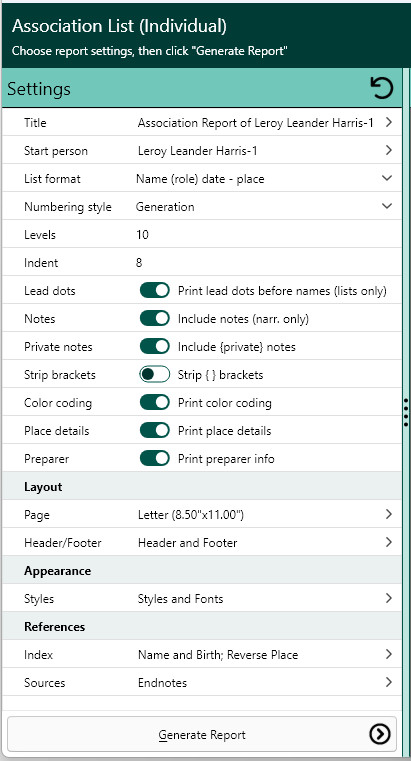This screenshot has height=761, width=411.
Task: Turn off the Lead dots switch
Action: [x=155, y=290]
